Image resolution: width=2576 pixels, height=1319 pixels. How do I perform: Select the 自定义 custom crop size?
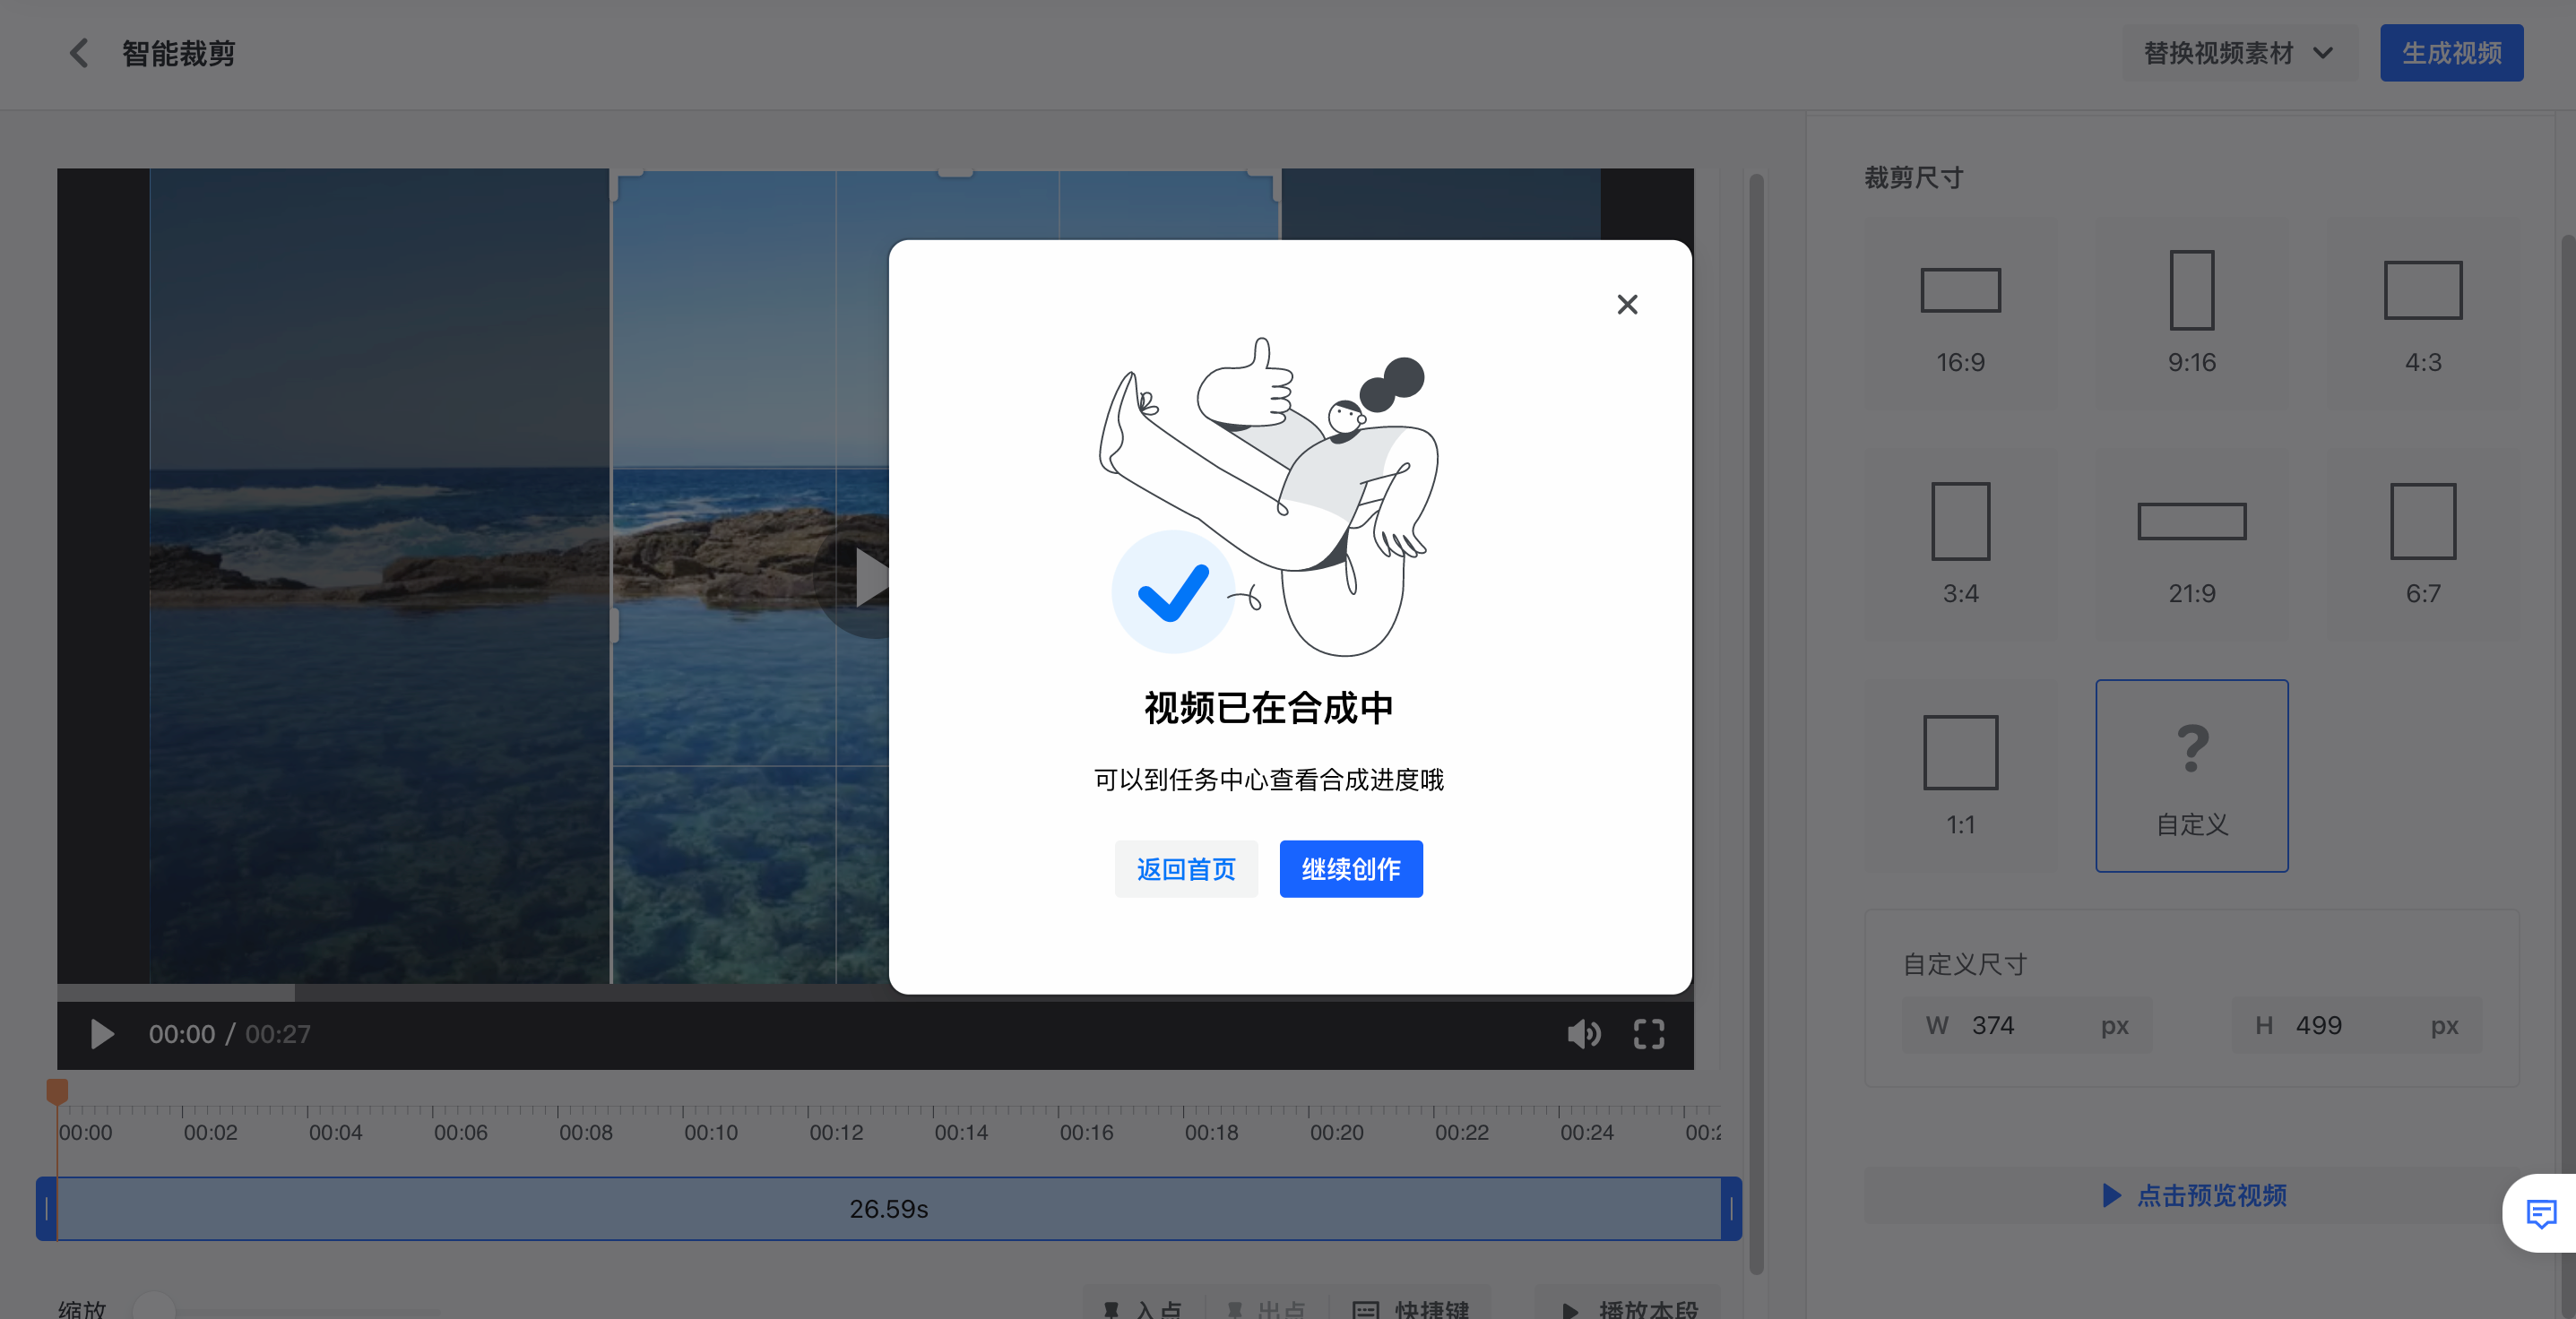[2191, 776]
